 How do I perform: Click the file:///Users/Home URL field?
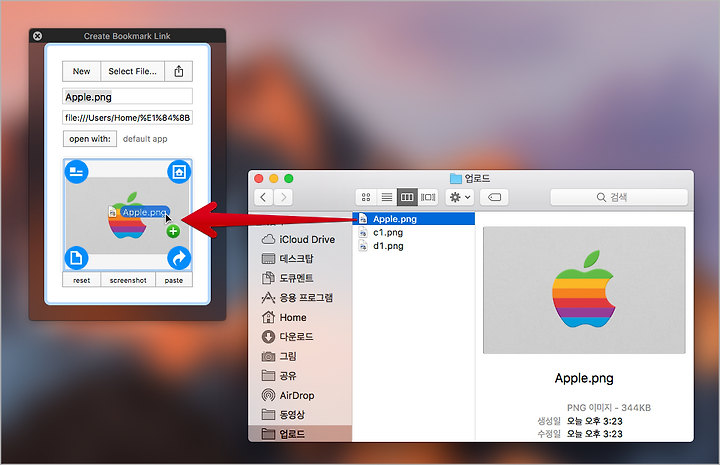pos(127,118)
